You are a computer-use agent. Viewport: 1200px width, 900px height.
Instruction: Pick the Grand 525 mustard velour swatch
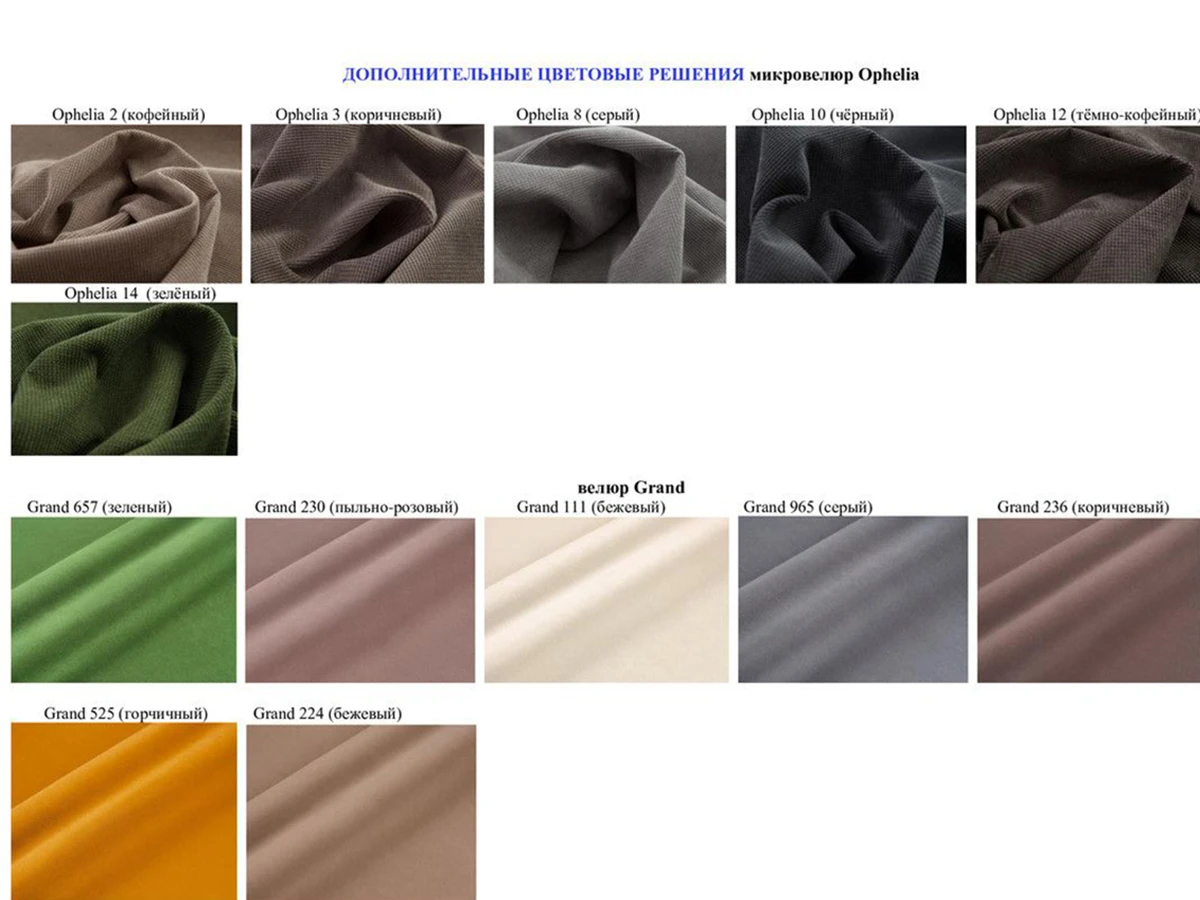(x=124, y=811)
